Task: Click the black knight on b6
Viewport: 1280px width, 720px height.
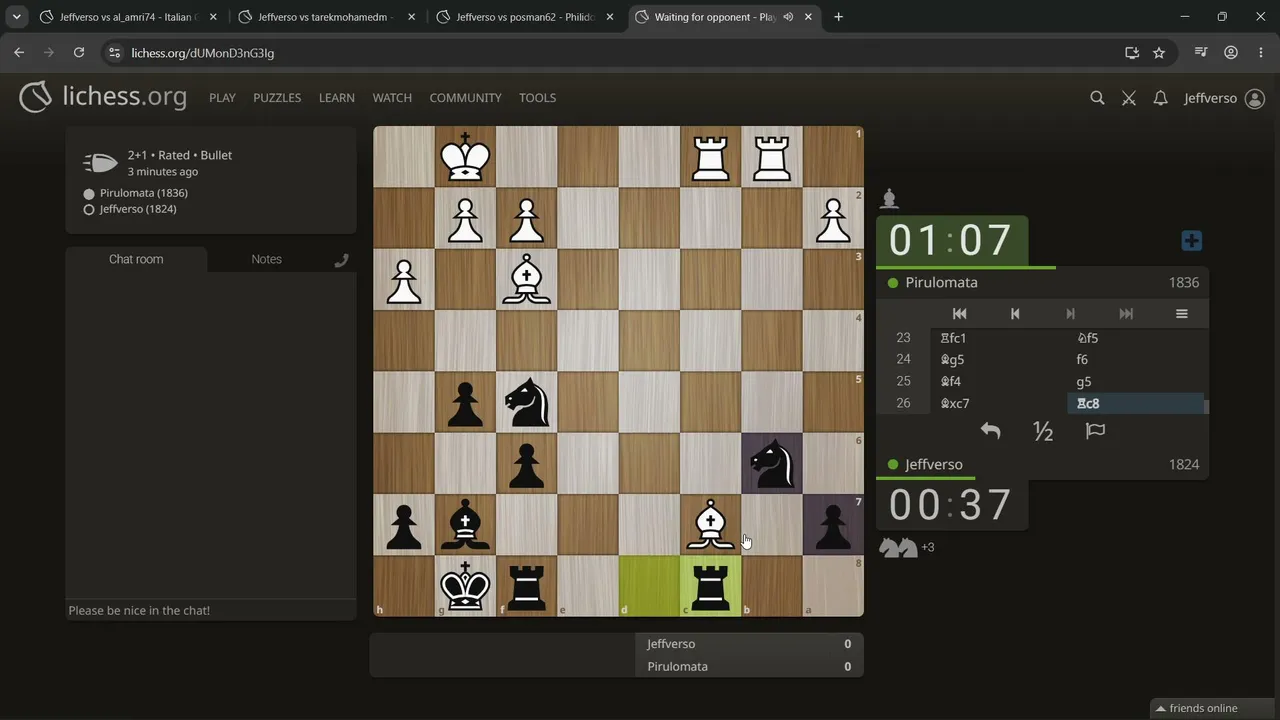Action: tap(772, 464)
